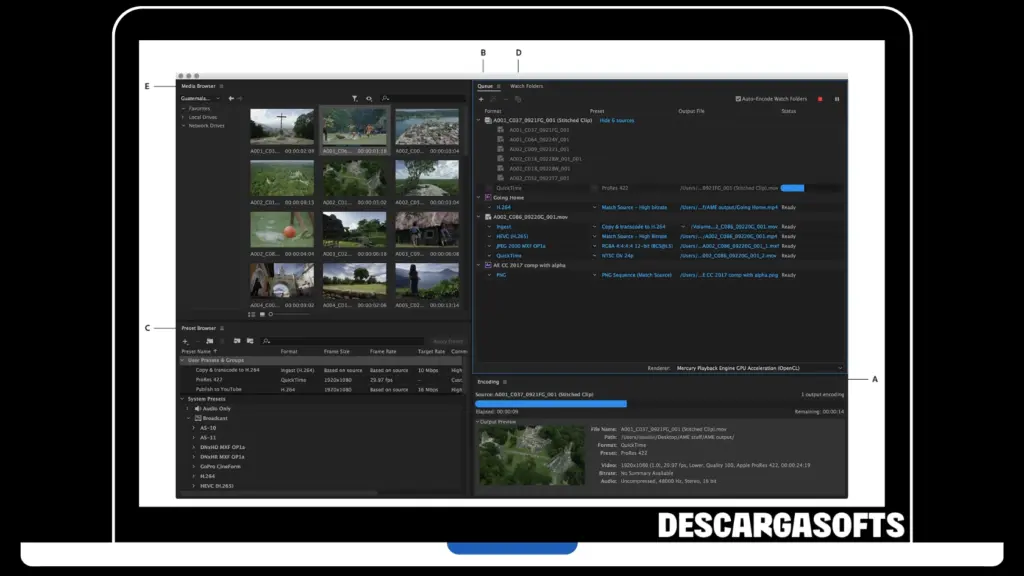Click the Apply Preset button
The image size is (1024, 576).
(x=445, y=341)
